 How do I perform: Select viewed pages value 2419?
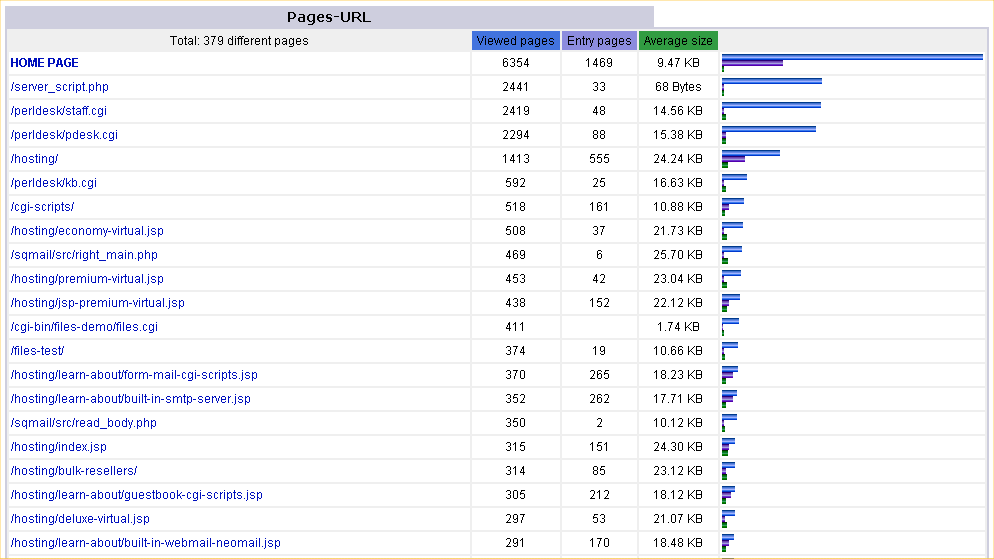pyautogui.click(x=515, y=111)
